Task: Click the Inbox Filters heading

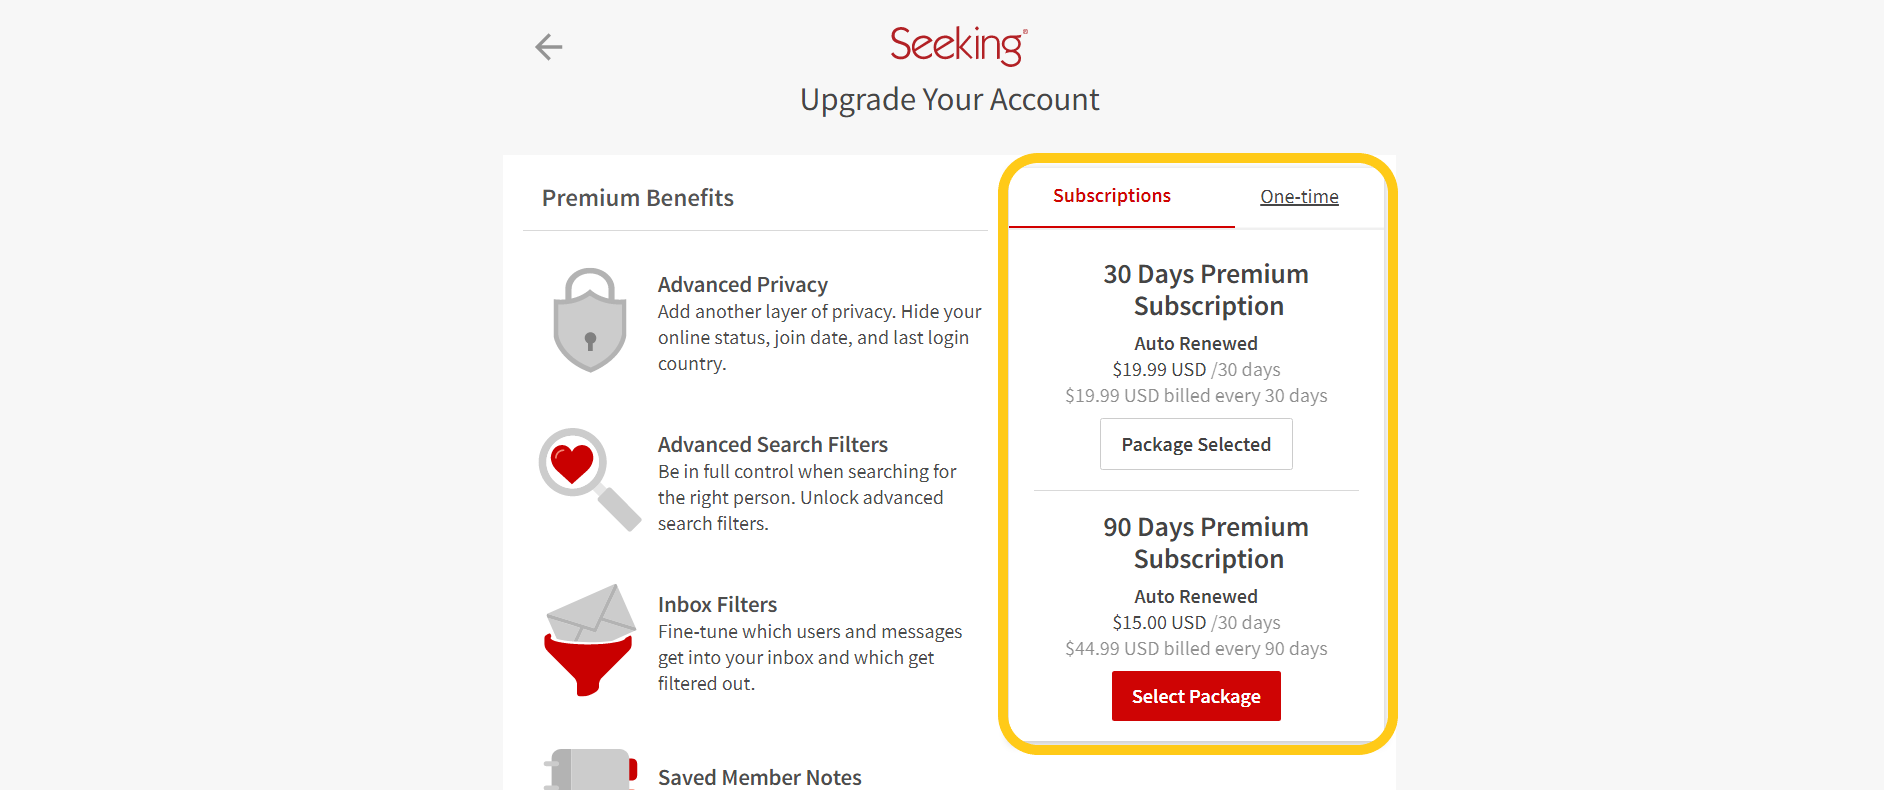Action: click(x=717, y=605)
